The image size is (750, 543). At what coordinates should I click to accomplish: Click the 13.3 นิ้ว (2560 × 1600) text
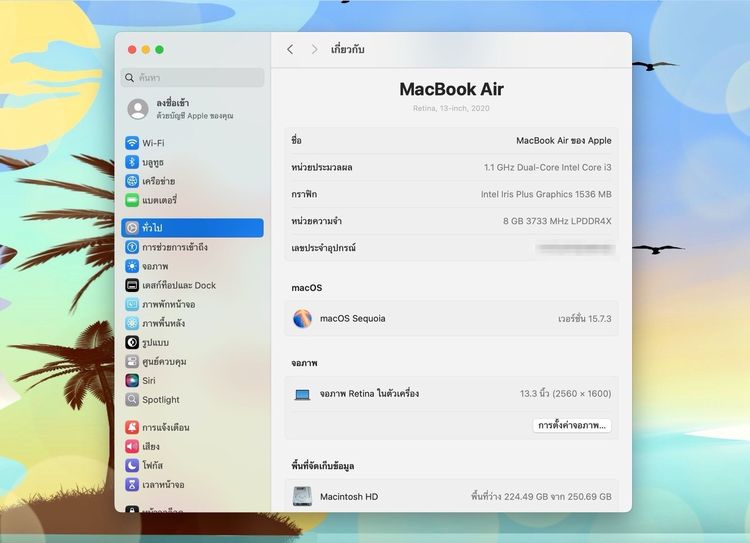(565, 394)
